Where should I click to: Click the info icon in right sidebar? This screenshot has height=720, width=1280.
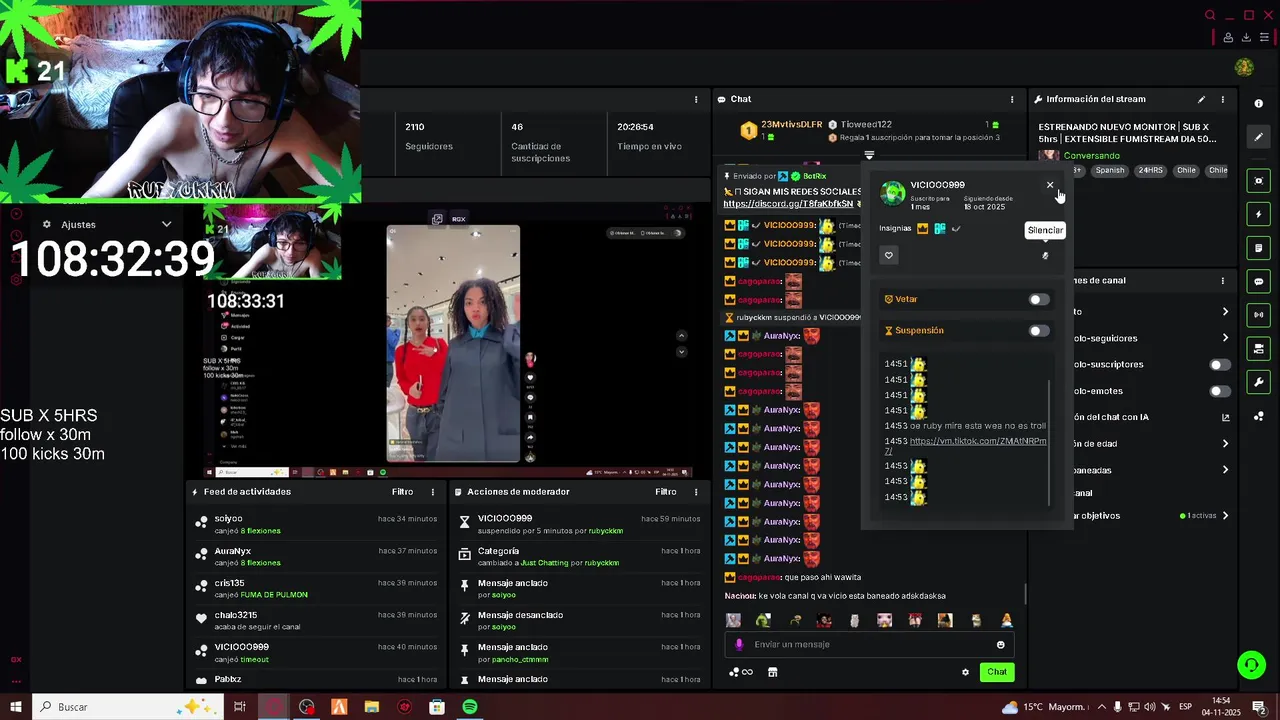(x=1259, y=103)
